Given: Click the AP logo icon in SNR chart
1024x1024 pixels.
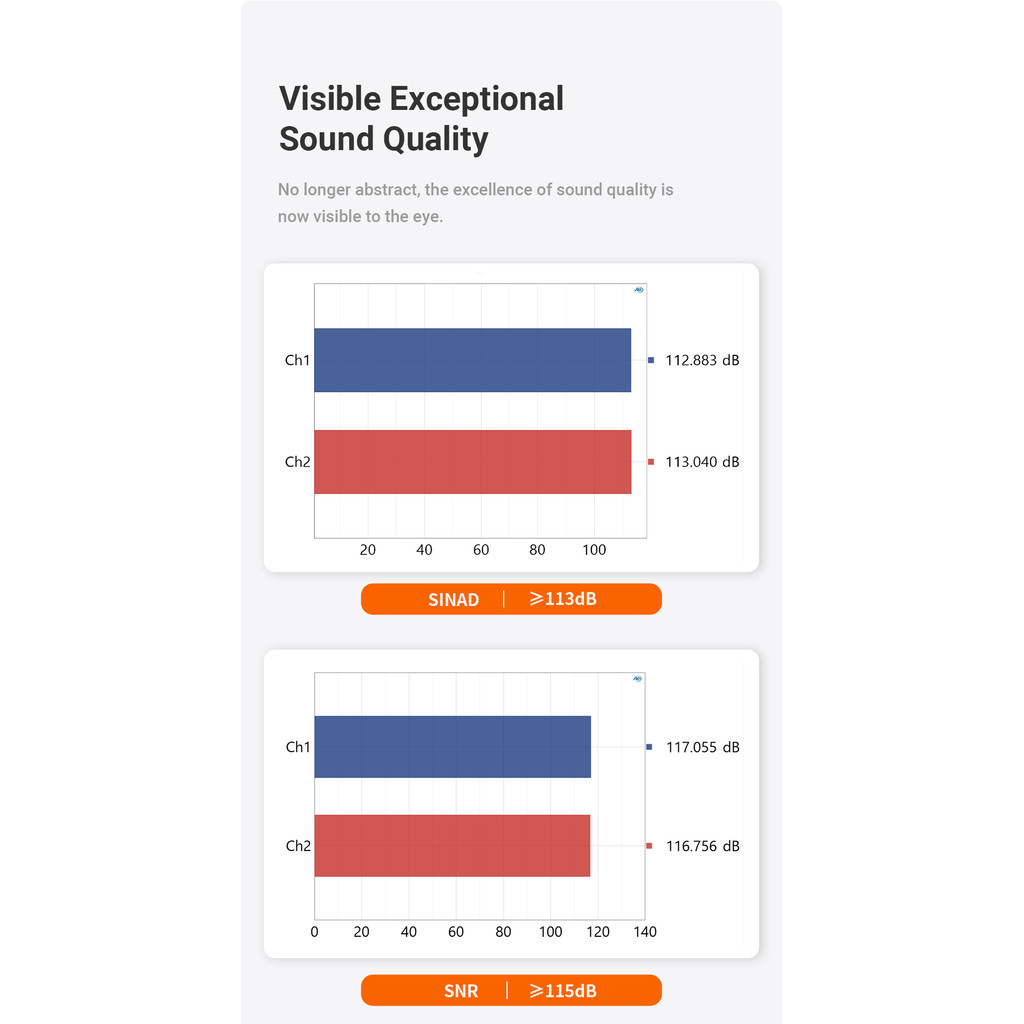Looking at the screenshot, I should (637, 679).
